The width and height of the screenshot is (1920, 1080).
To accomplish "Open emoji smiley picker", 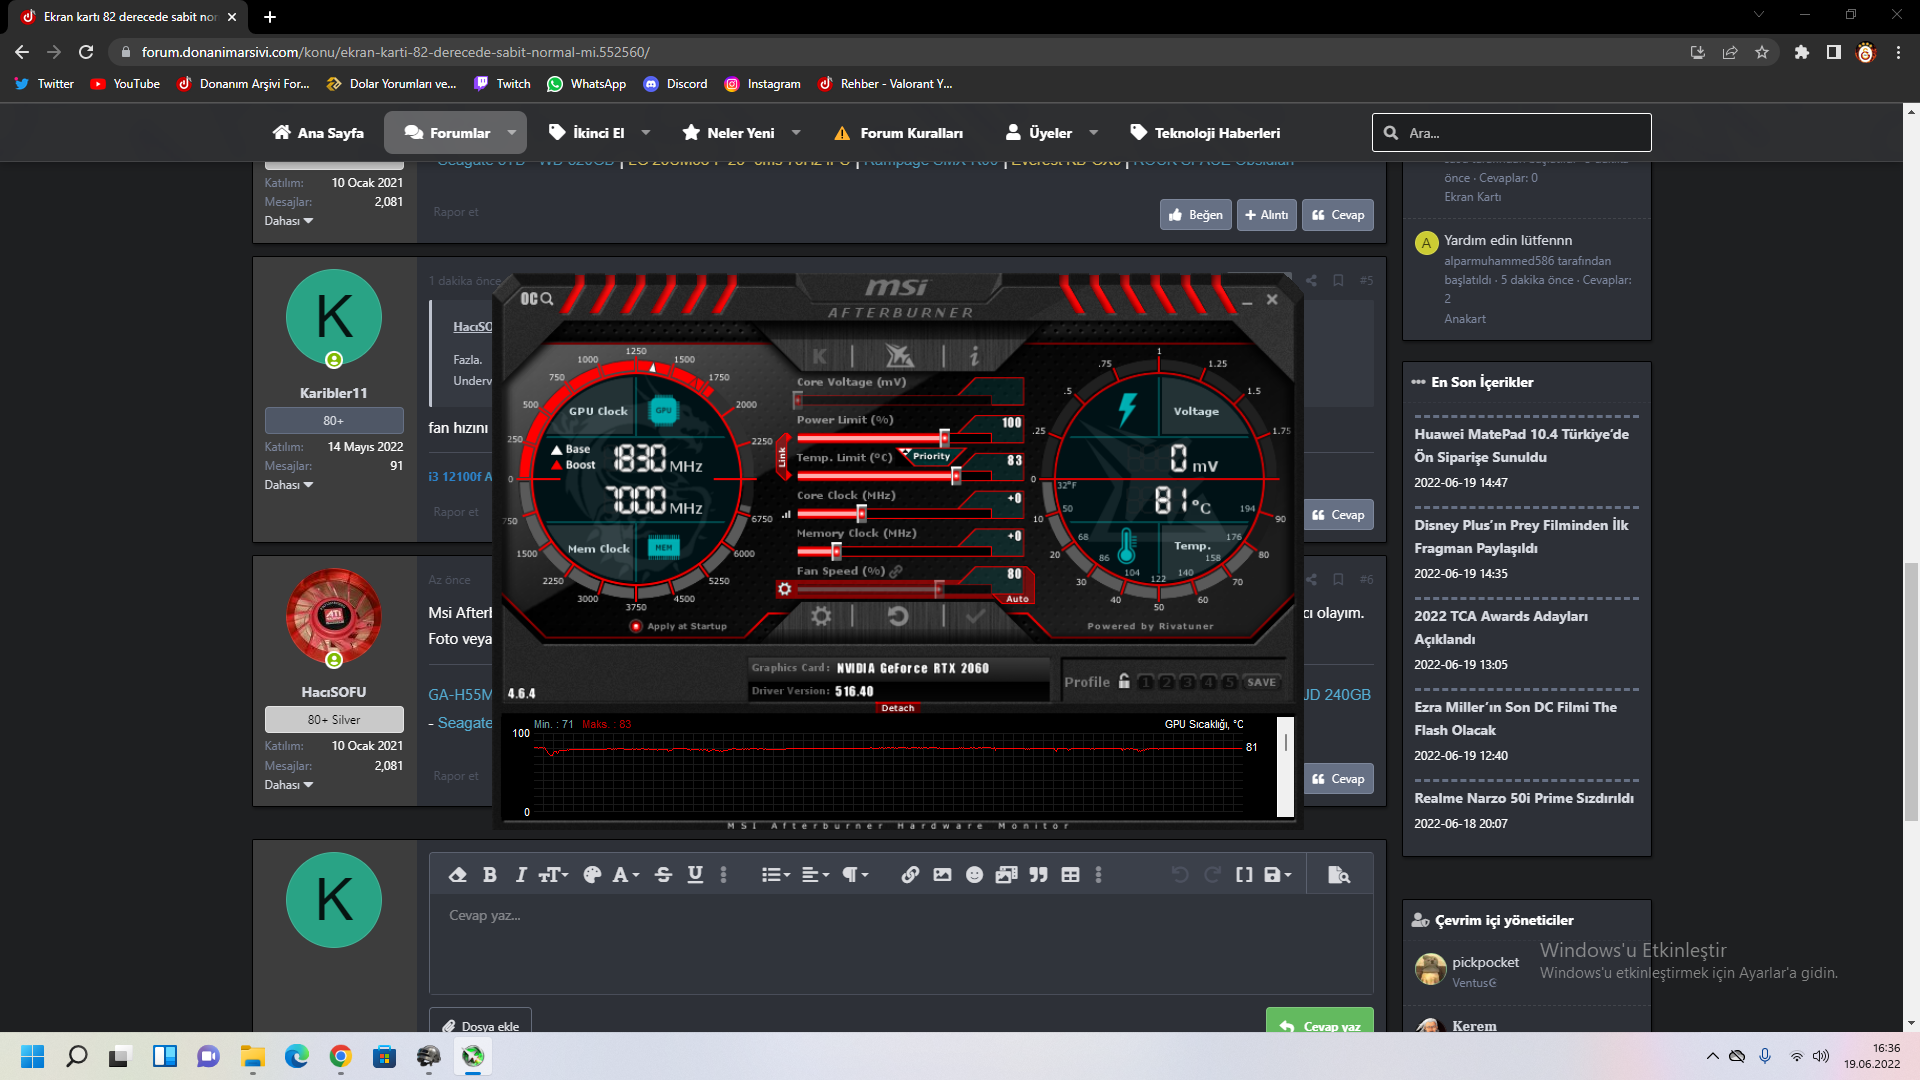I will [974, 875].
